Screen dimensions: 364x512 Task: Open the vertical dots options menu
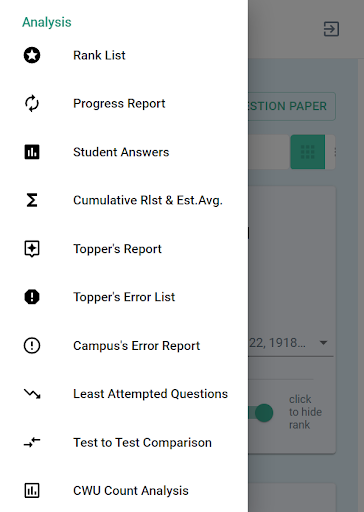(x=335, y=152)
